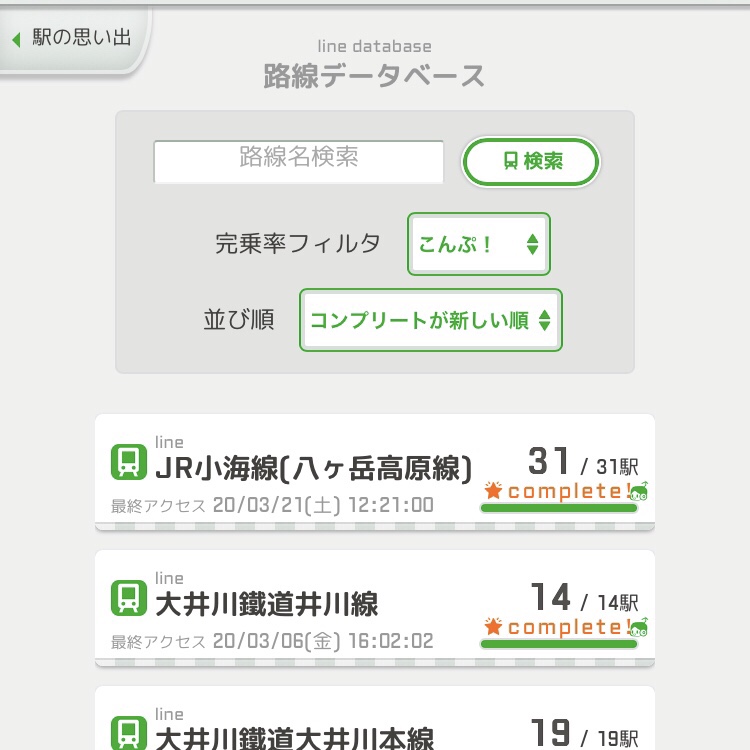Click the orange star on 大井川鐵道井川線 complete badge

(493, 626)
